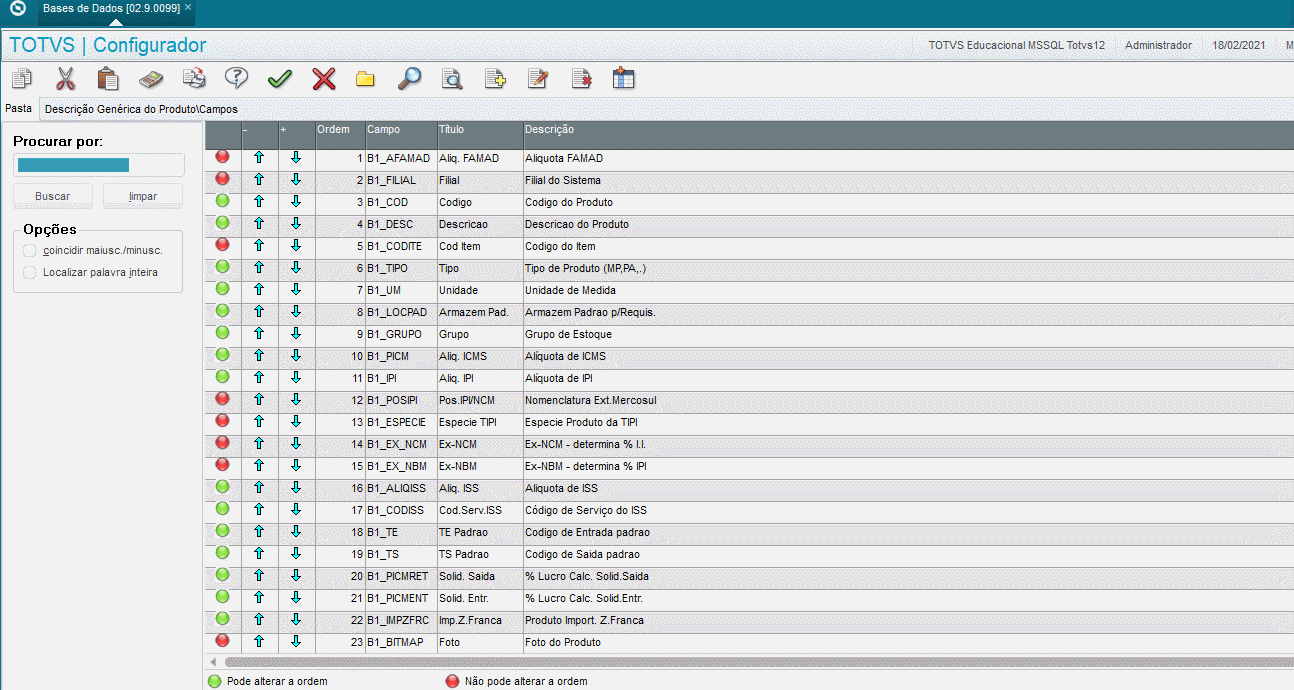Click the clipboard Paste icon
1294x690 pixels.
[108, 79]
